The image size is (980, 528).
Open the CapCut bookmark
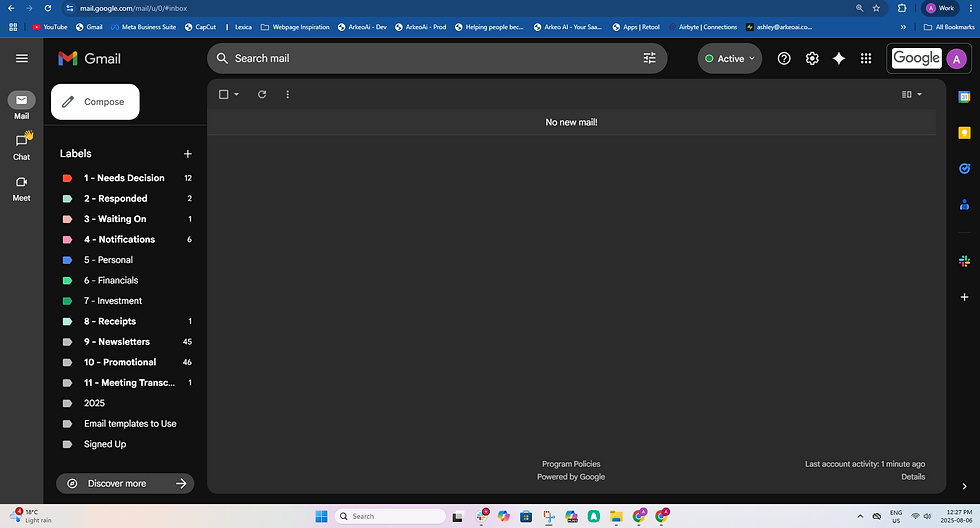tap(200, 27)
